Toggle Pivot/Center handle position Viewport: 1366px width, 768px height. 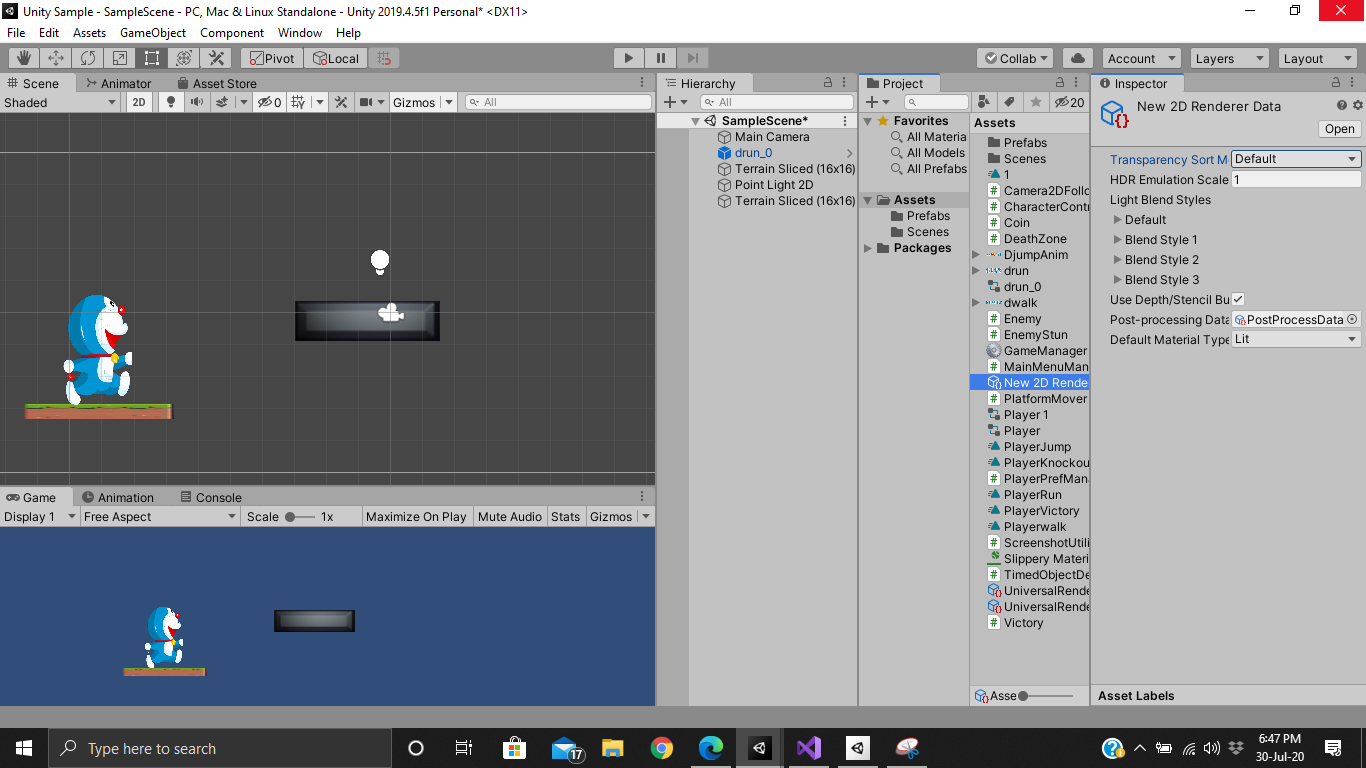click(270, 58)
